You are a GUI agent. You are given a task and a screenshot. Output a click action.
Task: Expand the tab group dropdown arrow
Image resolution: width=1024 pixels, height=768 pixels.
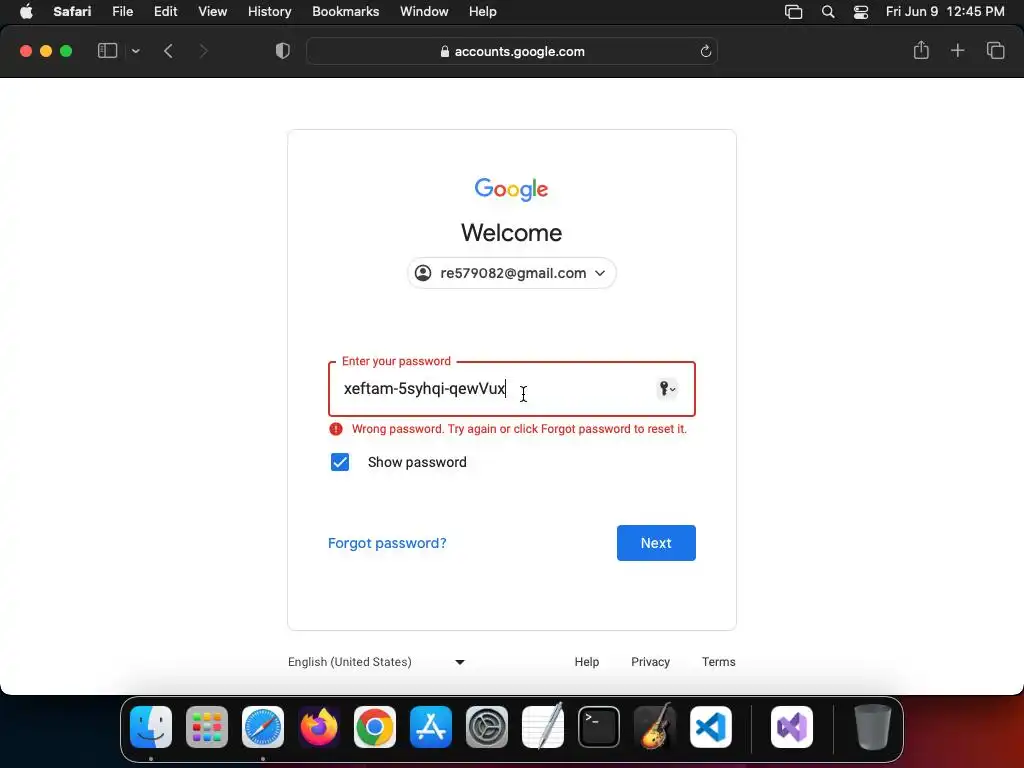point(135,50)
